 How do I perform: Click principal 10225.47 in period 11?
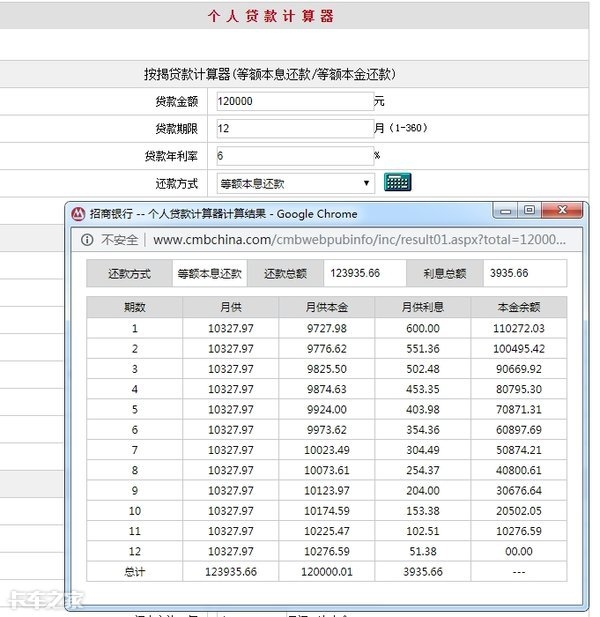[327, 531]
